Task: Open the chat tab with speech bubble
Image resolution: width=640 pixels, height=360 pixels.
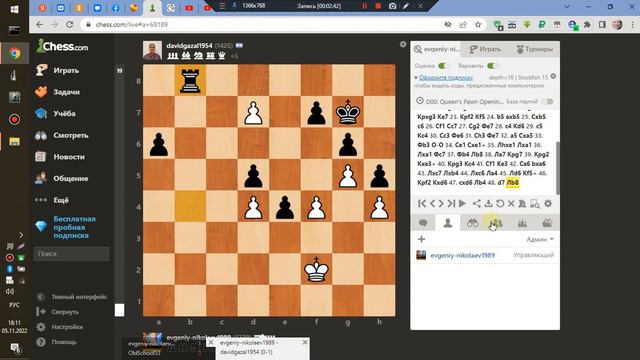Action: click(423, 223)
